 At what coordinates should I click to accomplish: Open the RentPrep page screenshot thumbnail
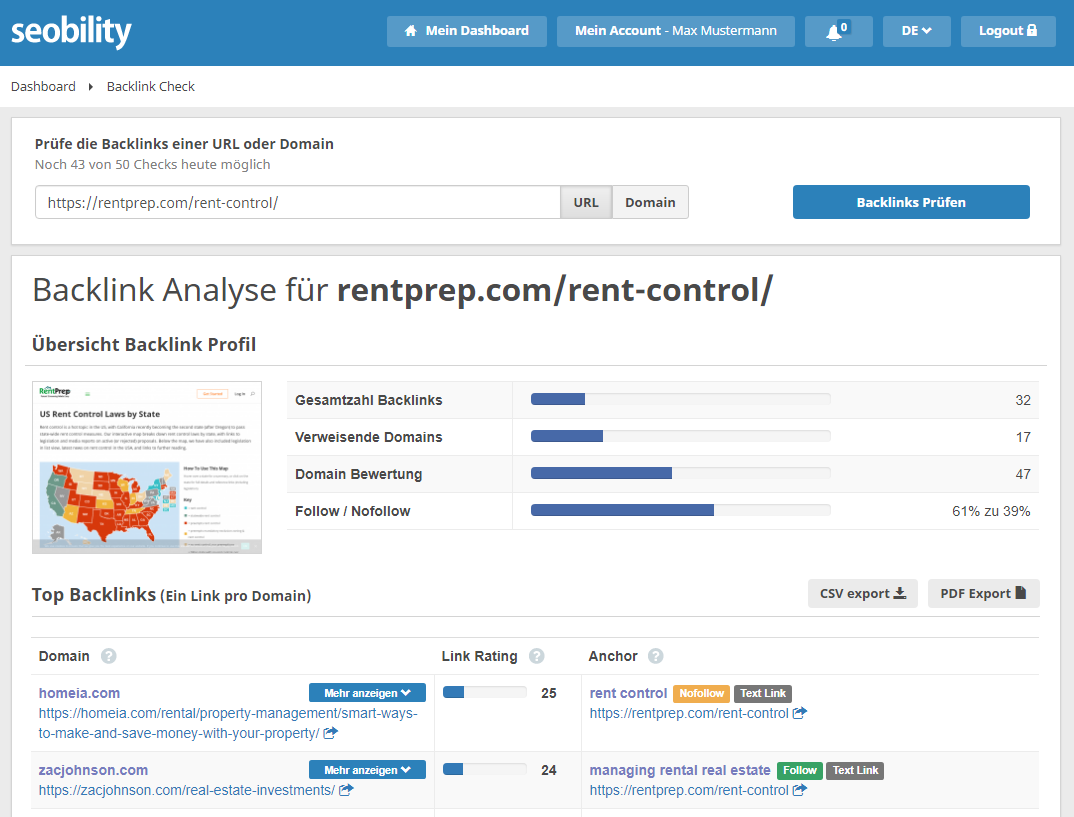147,467
